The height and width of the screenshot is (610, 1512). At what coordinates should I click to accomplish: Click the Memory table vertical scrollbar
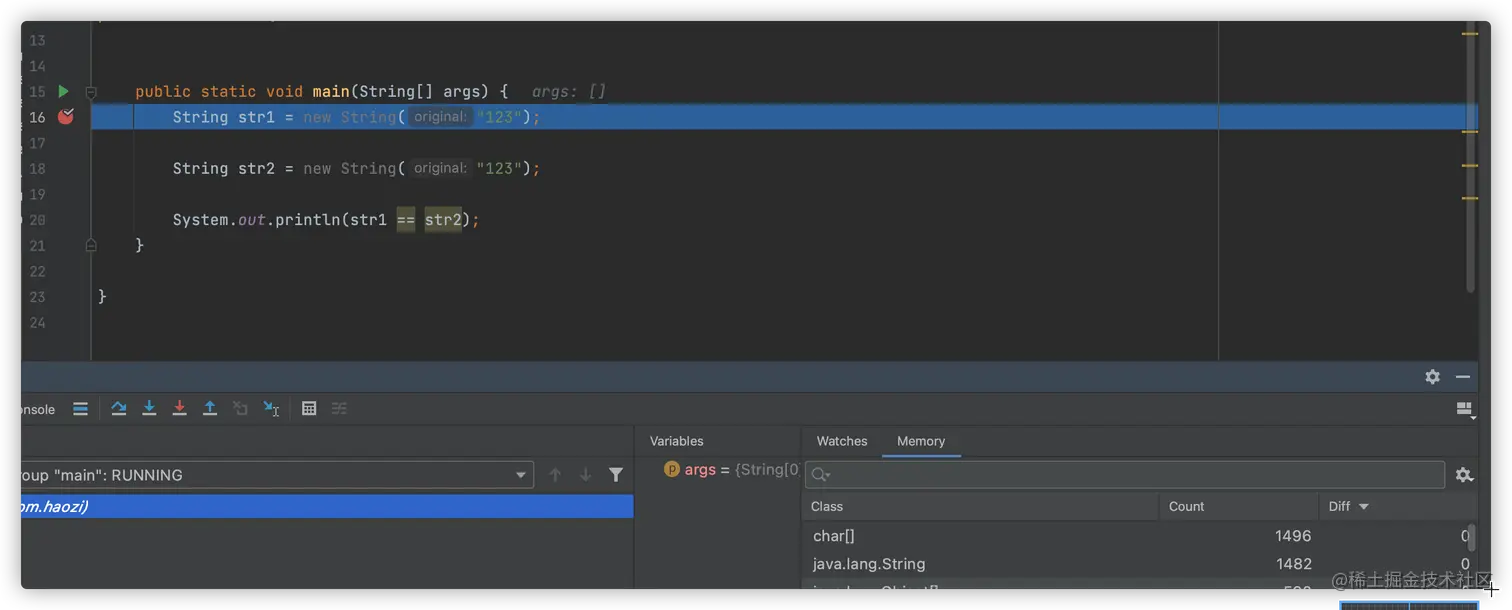1471,537
